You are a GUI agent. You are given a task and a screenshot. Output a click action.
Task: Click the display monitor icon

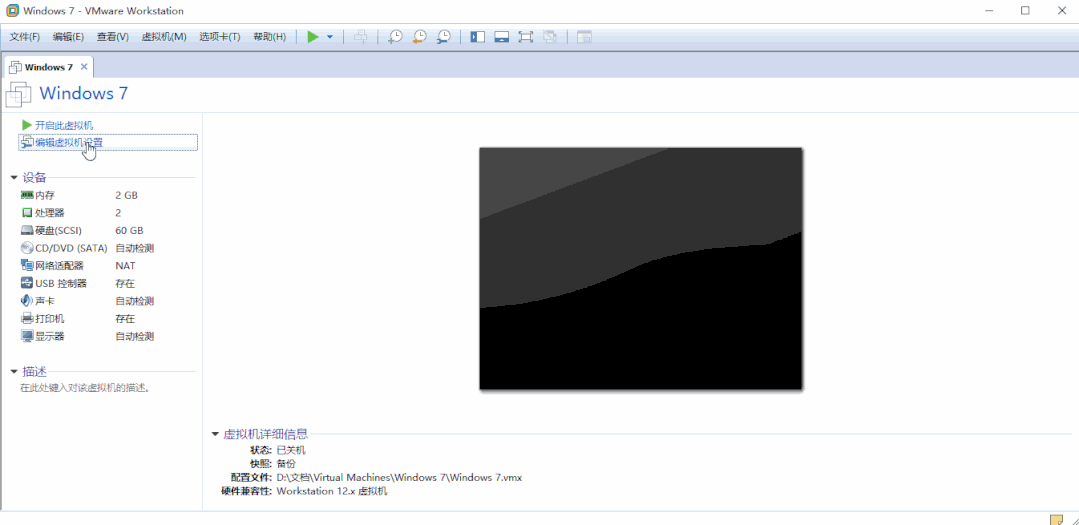28,336
